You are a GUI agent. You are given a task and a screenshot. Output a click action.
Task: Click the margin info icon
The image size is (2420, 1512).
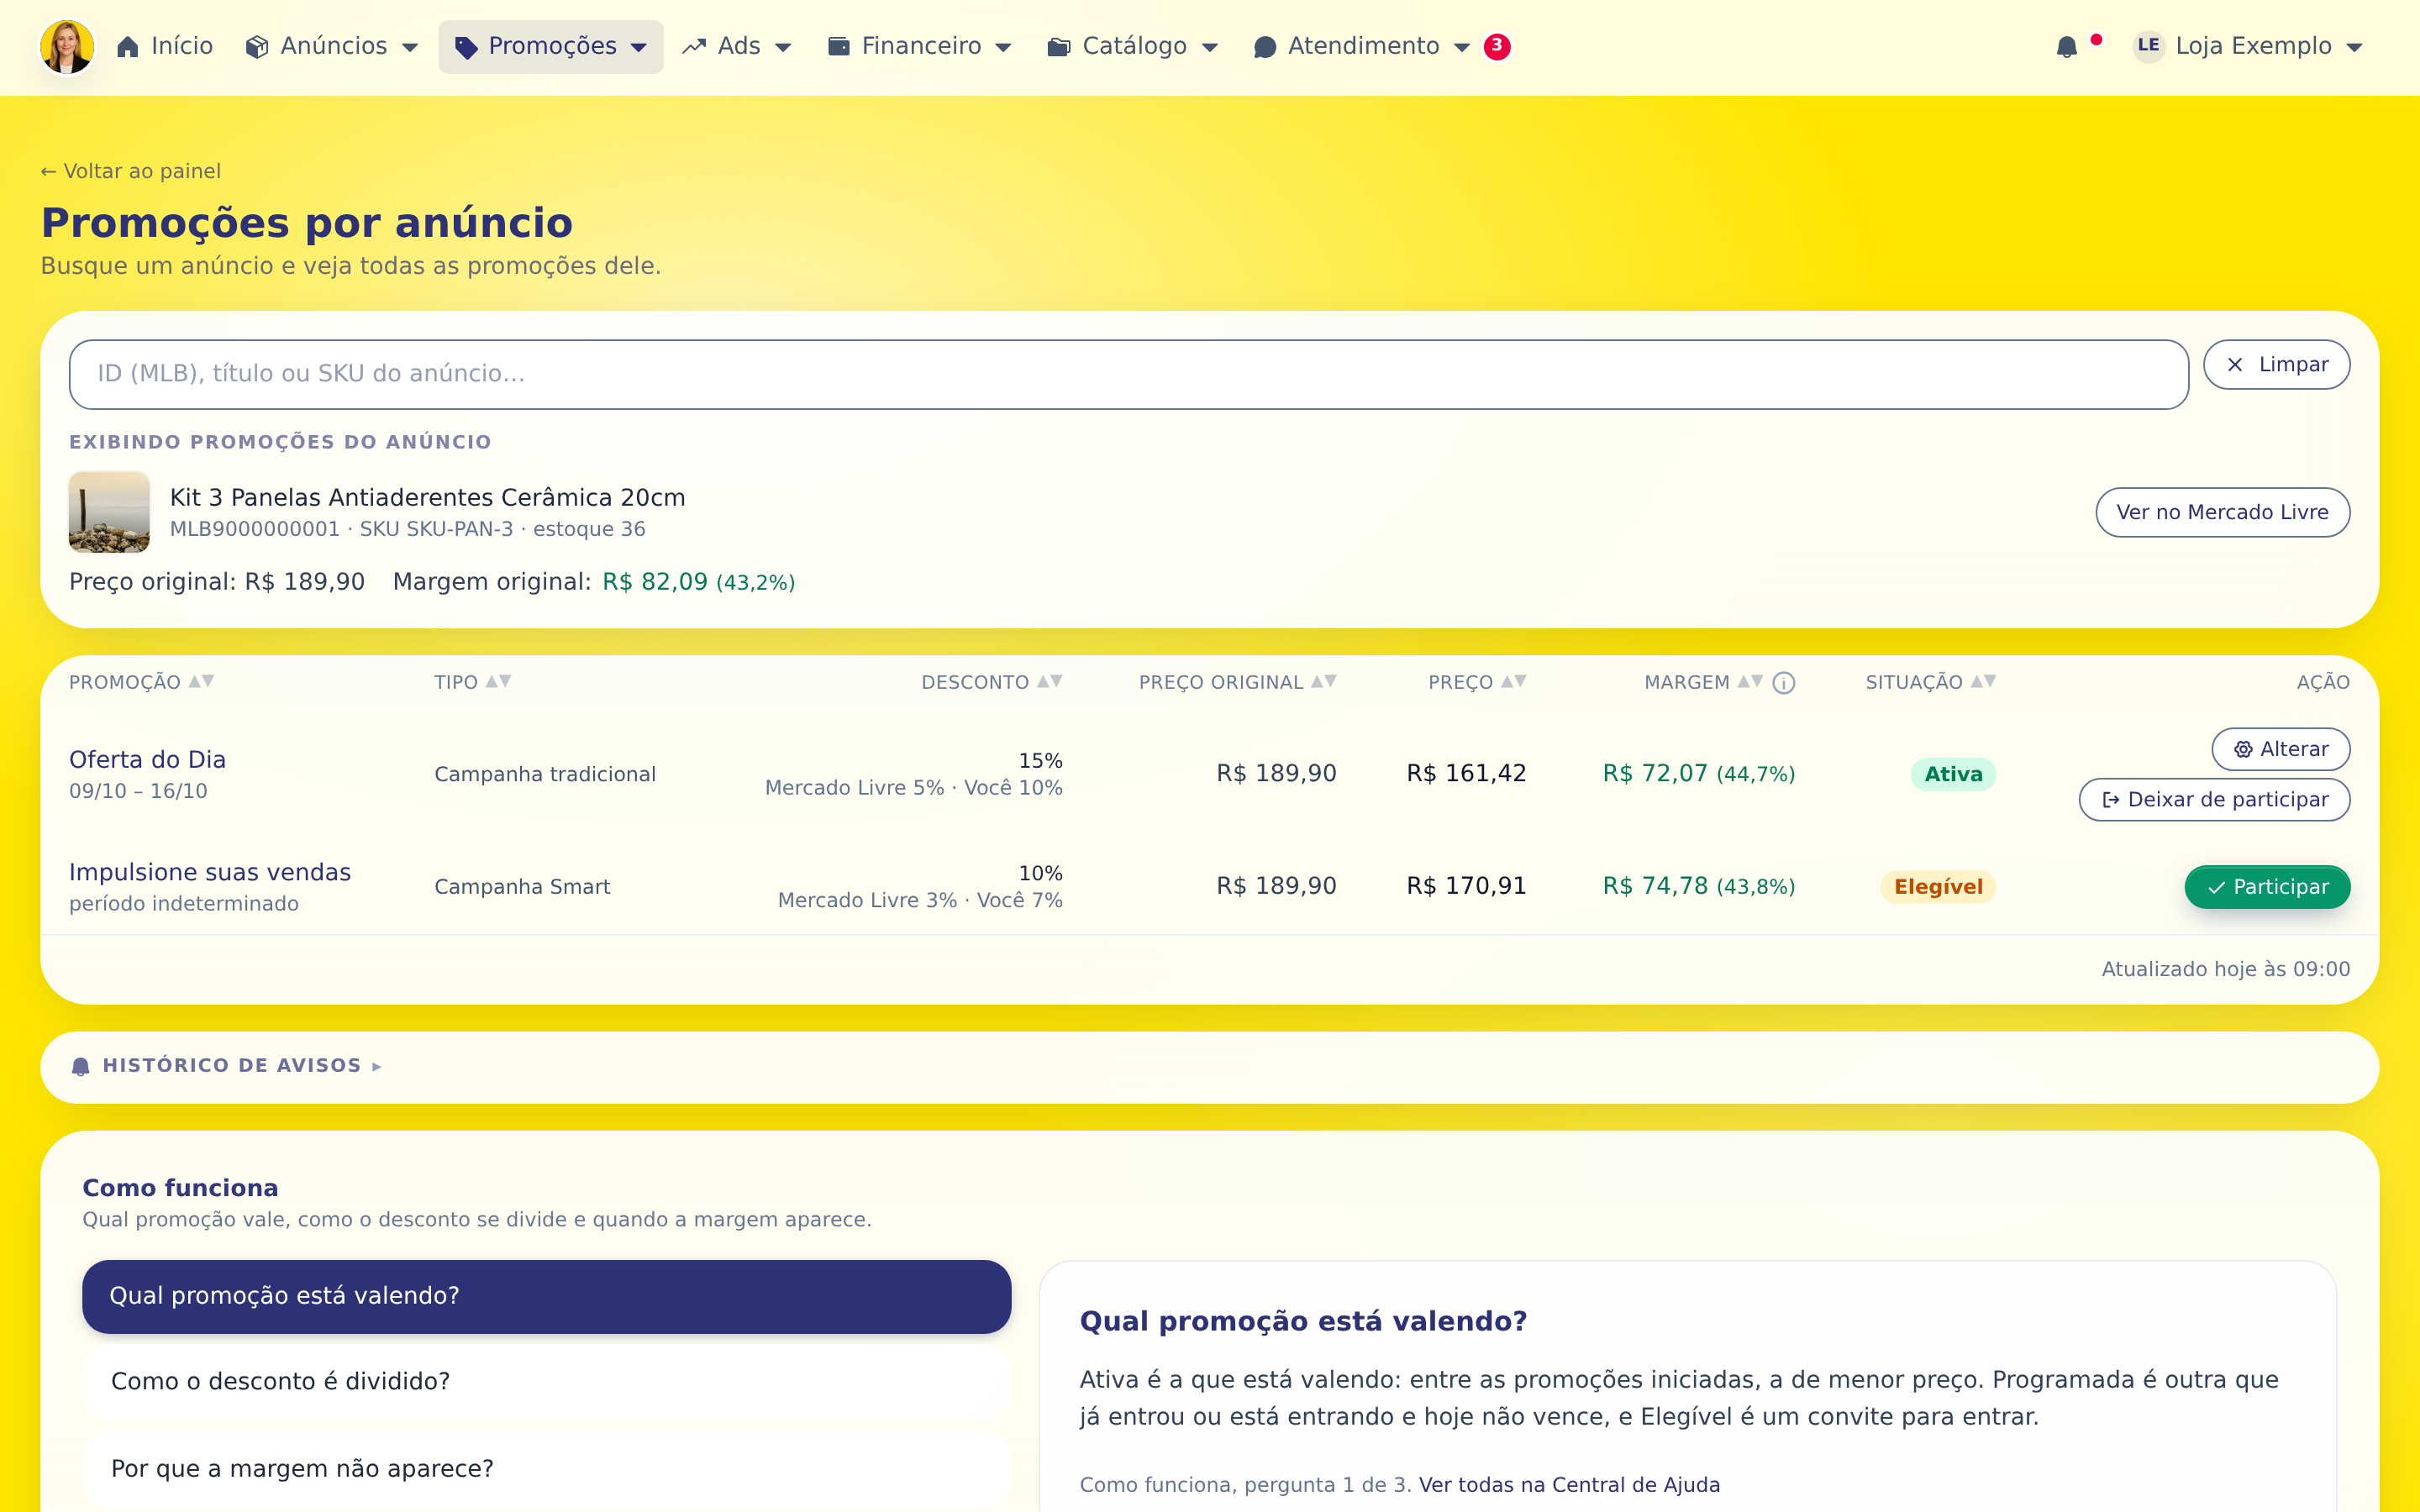point(1784,683)
